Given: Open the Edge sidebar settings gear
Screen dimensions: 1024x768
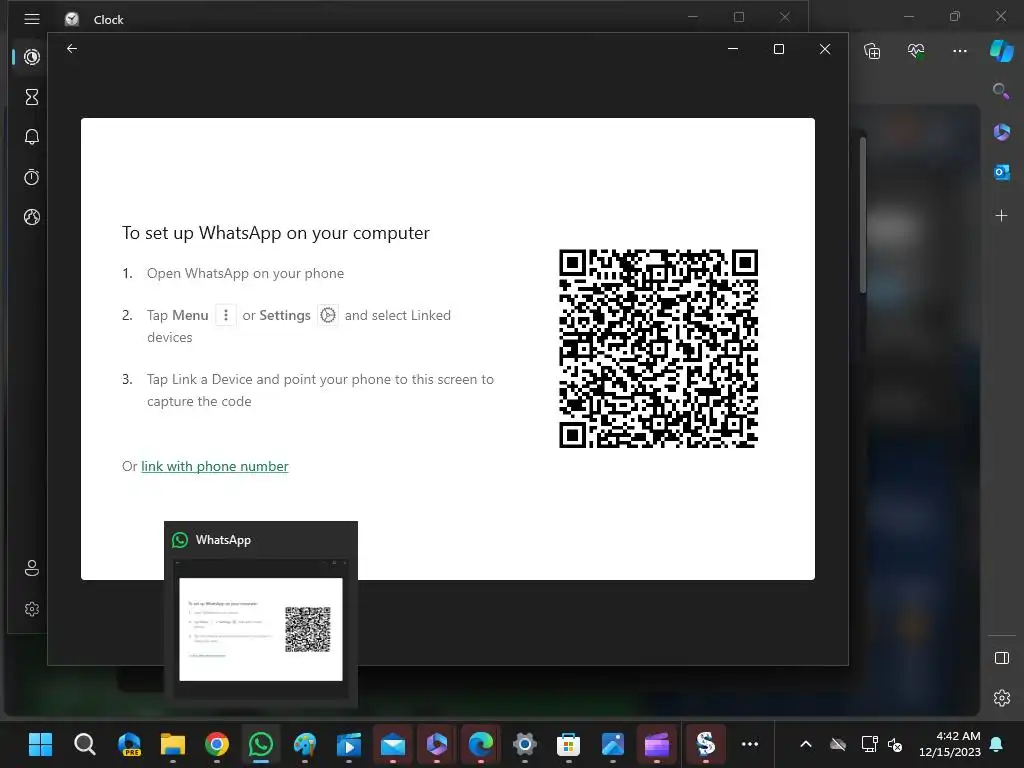Looking at the screenshot, I should (1001, 698).
